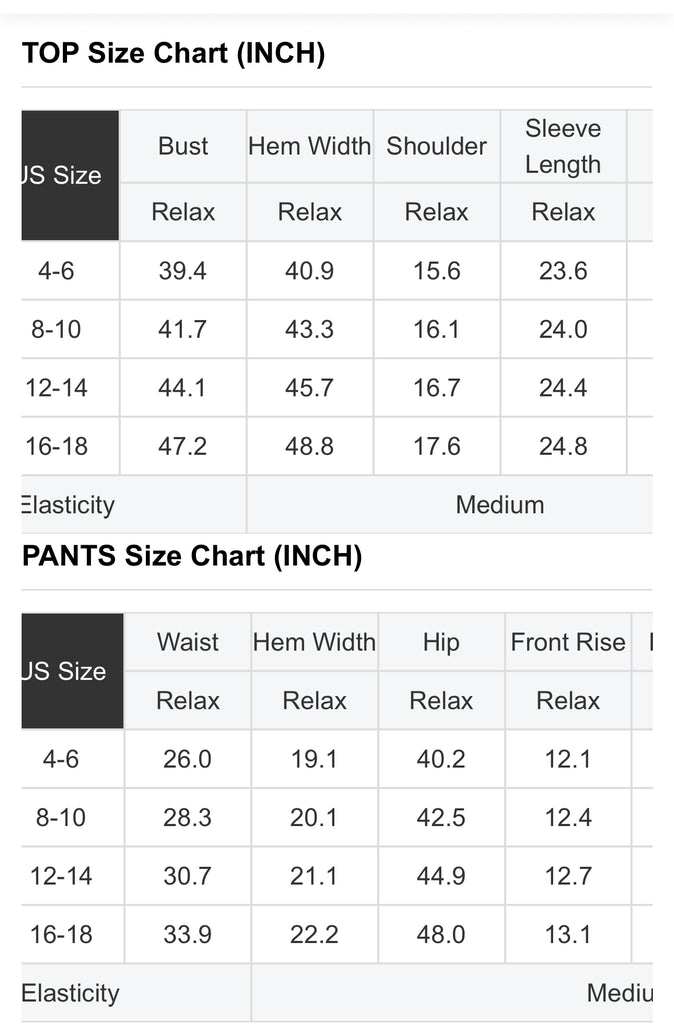
Task: Click the 45.7 hem width value
Action: coord(309,388)
